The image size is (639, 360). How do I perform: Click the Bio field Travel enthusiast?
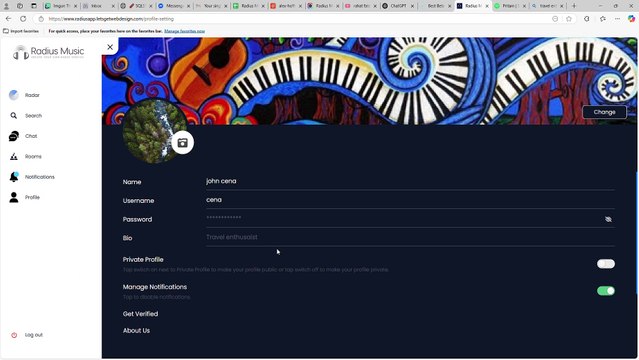[410, 237]
